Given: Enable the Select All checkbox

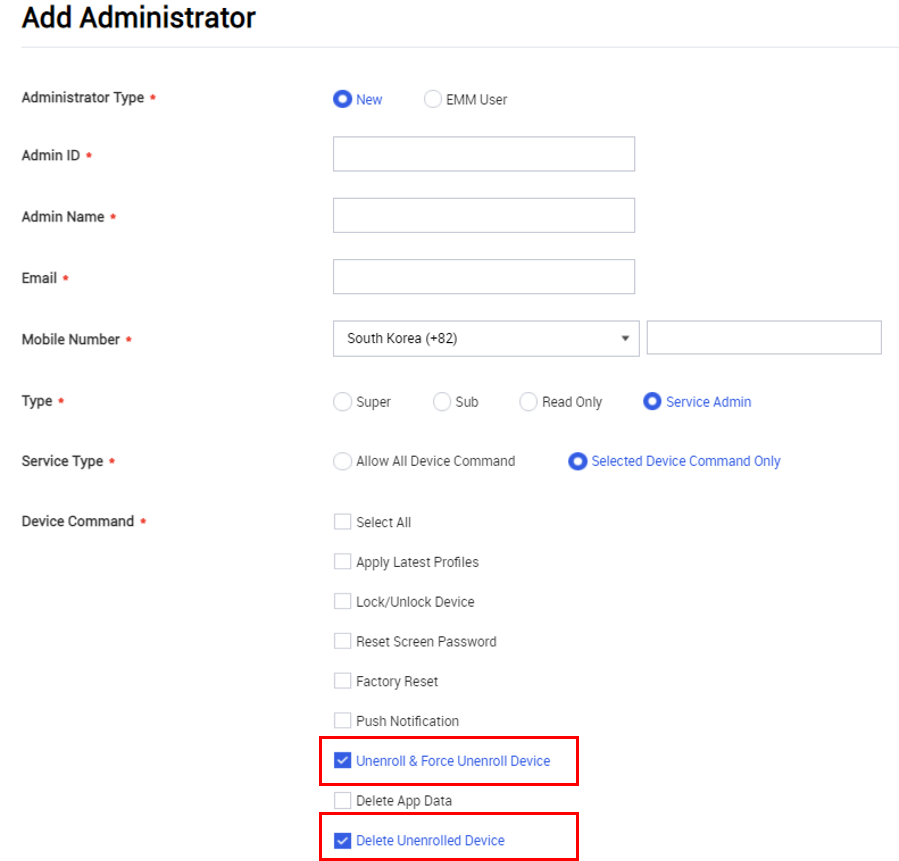Looking at the screenshot, I should (x=342, y=521).
